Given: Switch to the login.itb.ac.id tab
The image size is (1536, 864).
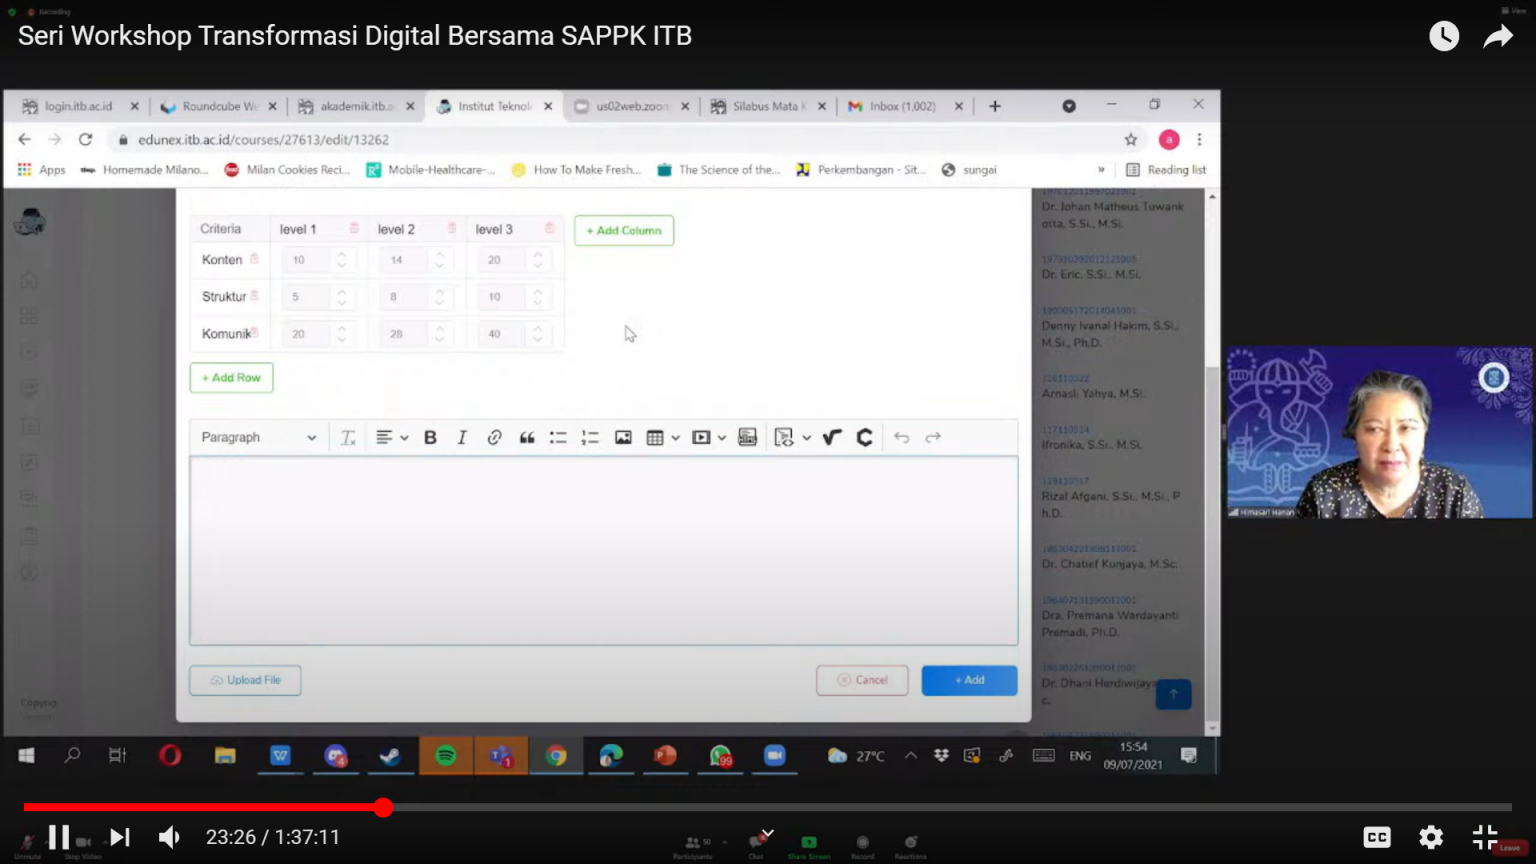Looking at the screenshot, I should pyautogui.click(x=78, y=106).
